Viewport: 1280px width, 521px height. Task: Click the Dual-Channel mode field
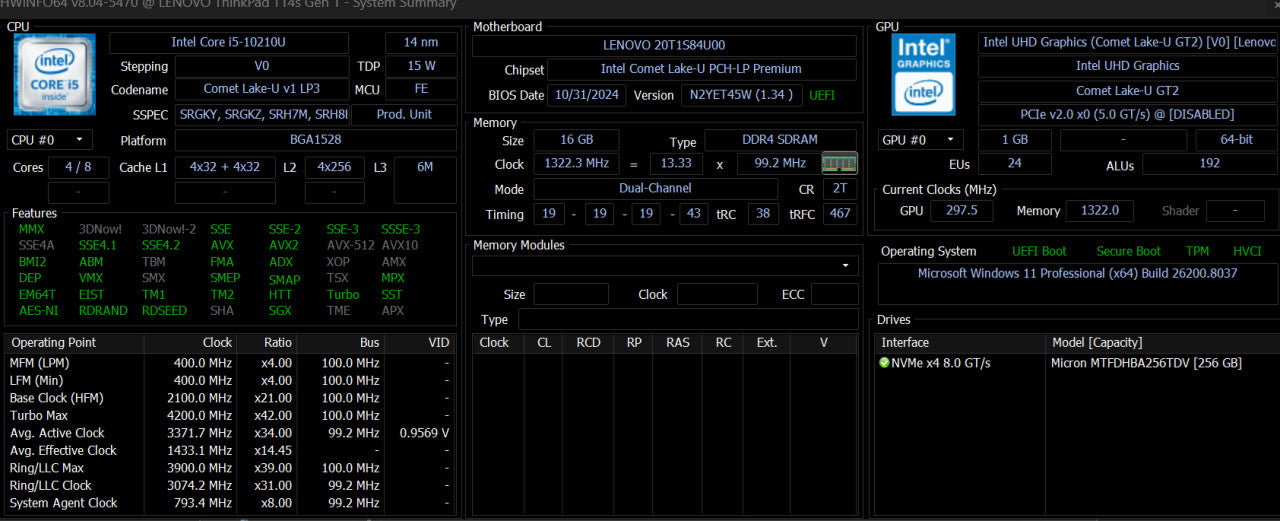point(655,189)
